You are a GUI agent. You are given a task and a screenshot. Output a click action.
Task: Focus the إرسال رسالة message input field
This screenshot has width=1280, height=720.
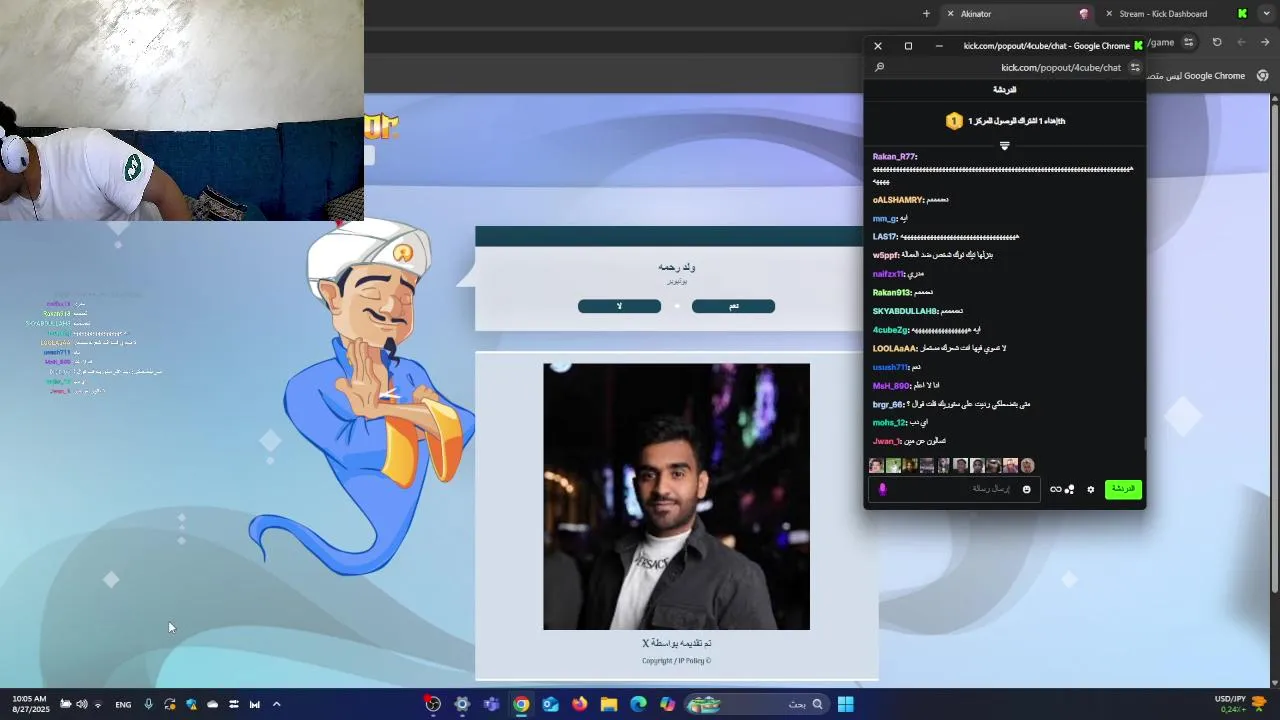pyautogui.click(x=953, y=490)
